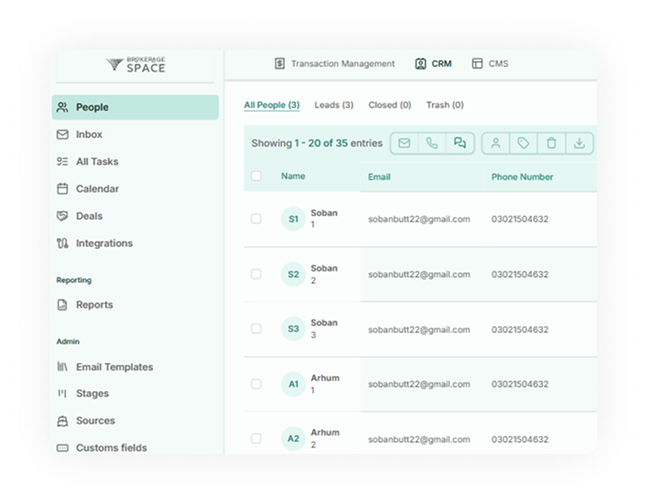Click the chat message toolbar icon
The image size is (647, 504).
coord(460,143)
